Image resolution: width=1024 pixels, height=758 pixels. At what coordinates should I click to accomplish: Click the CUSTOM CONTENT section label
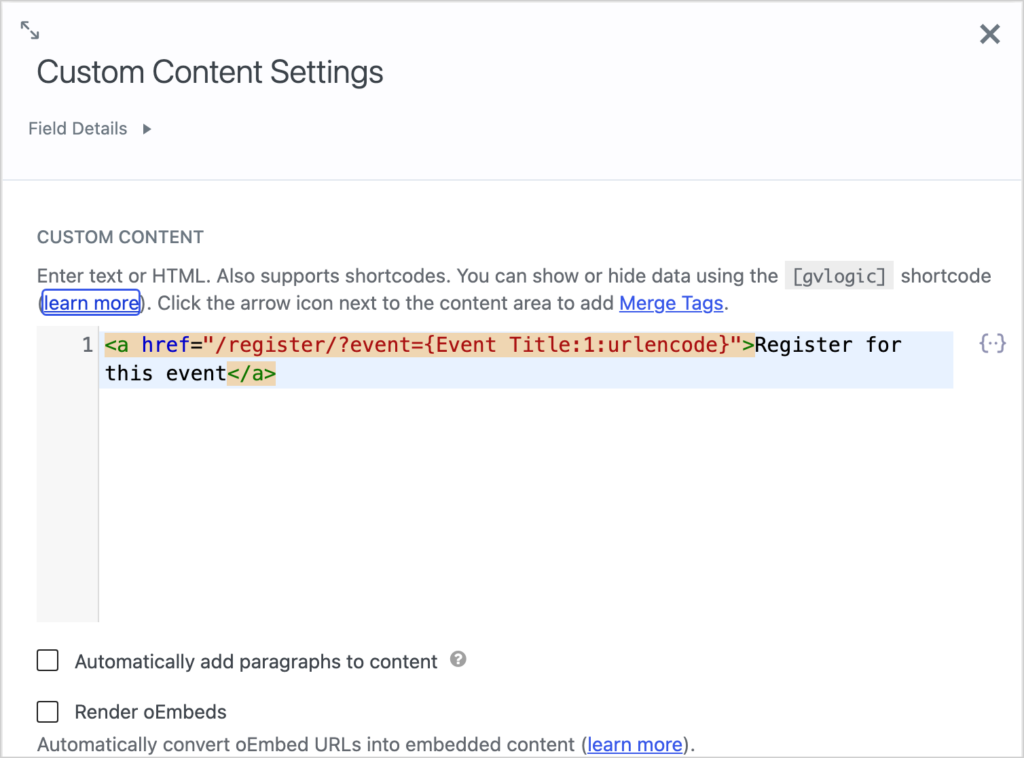pyautogui.click(x=120, y=237)
